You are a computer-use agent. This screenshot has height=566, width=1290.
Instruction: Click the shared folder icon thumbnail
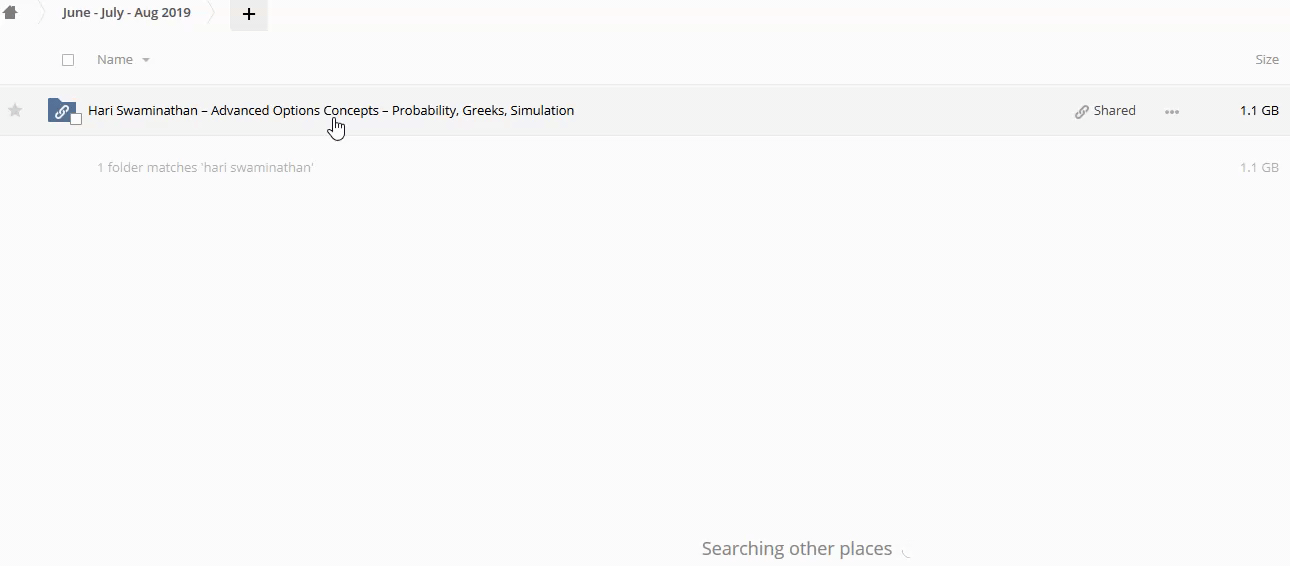(61, 110)
